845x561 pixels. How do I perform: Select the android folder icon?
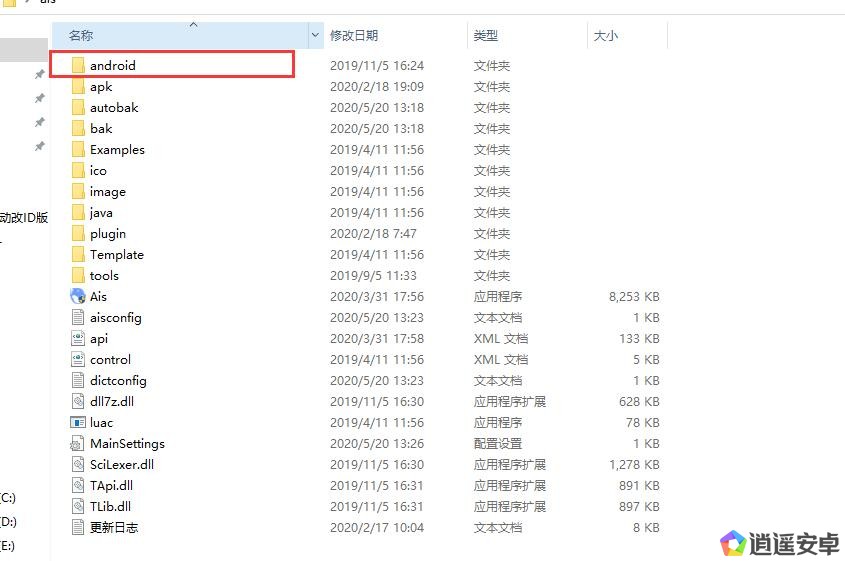(x=79, y=65)
